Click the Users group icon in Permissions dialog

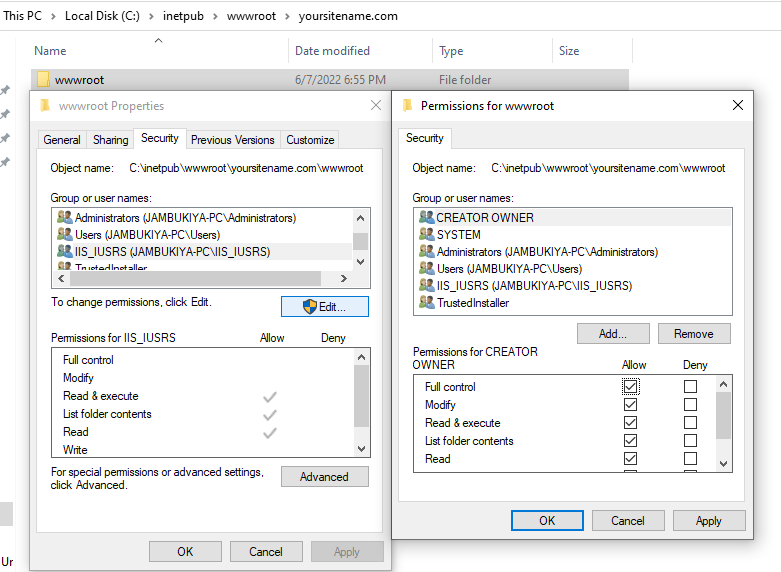point(427,269)
